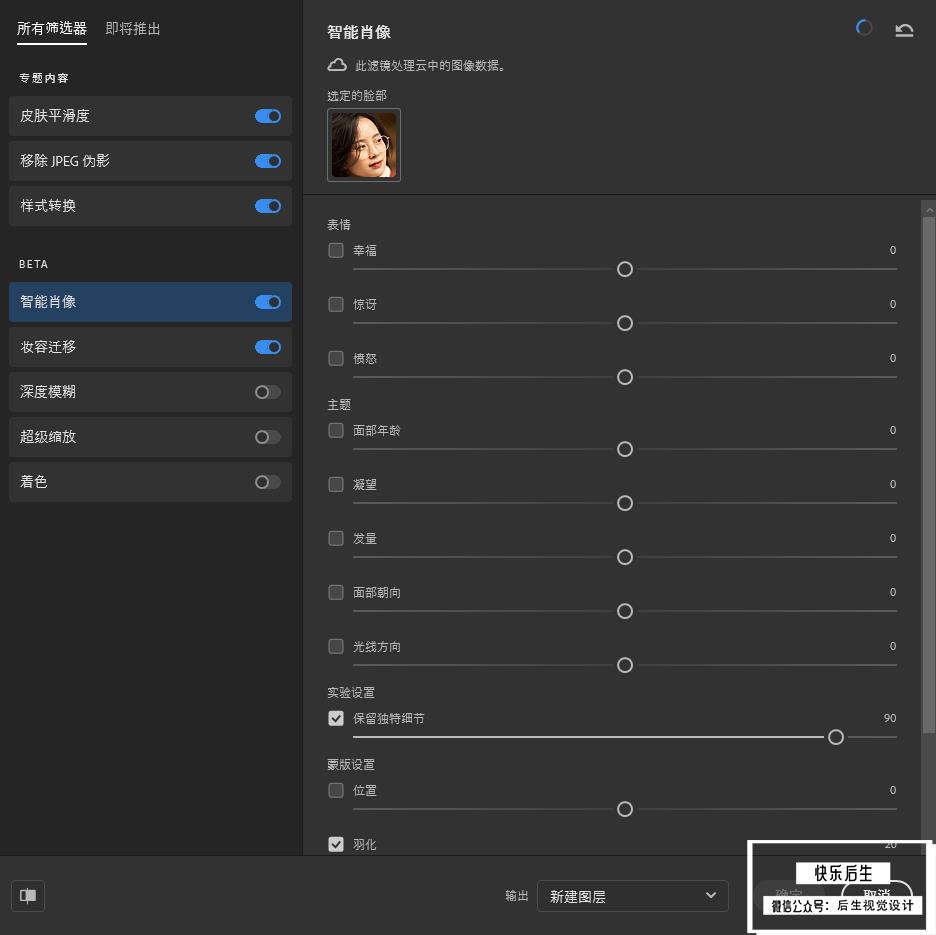Turn off the 妆容迁移 switch

coord(268,347)
